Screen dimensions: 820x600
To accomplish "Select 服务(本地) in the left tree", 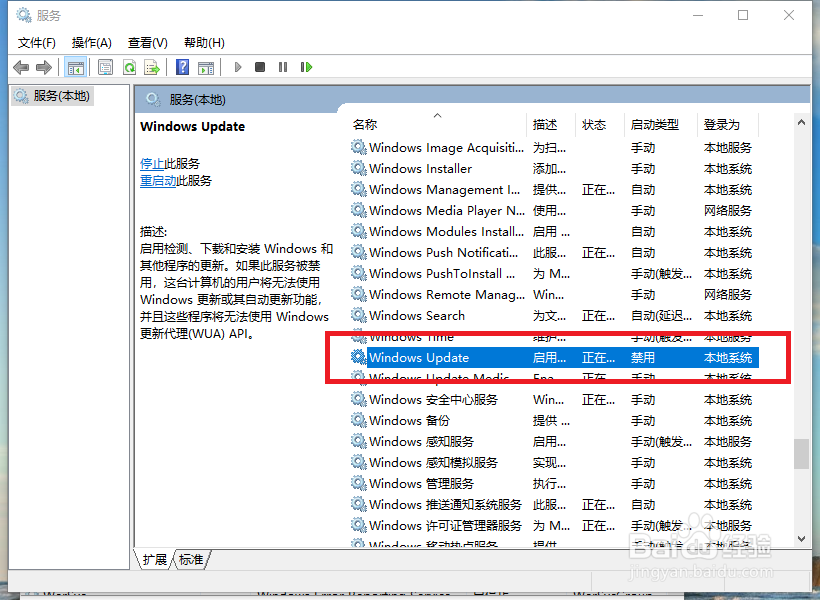I will point(53,96).
